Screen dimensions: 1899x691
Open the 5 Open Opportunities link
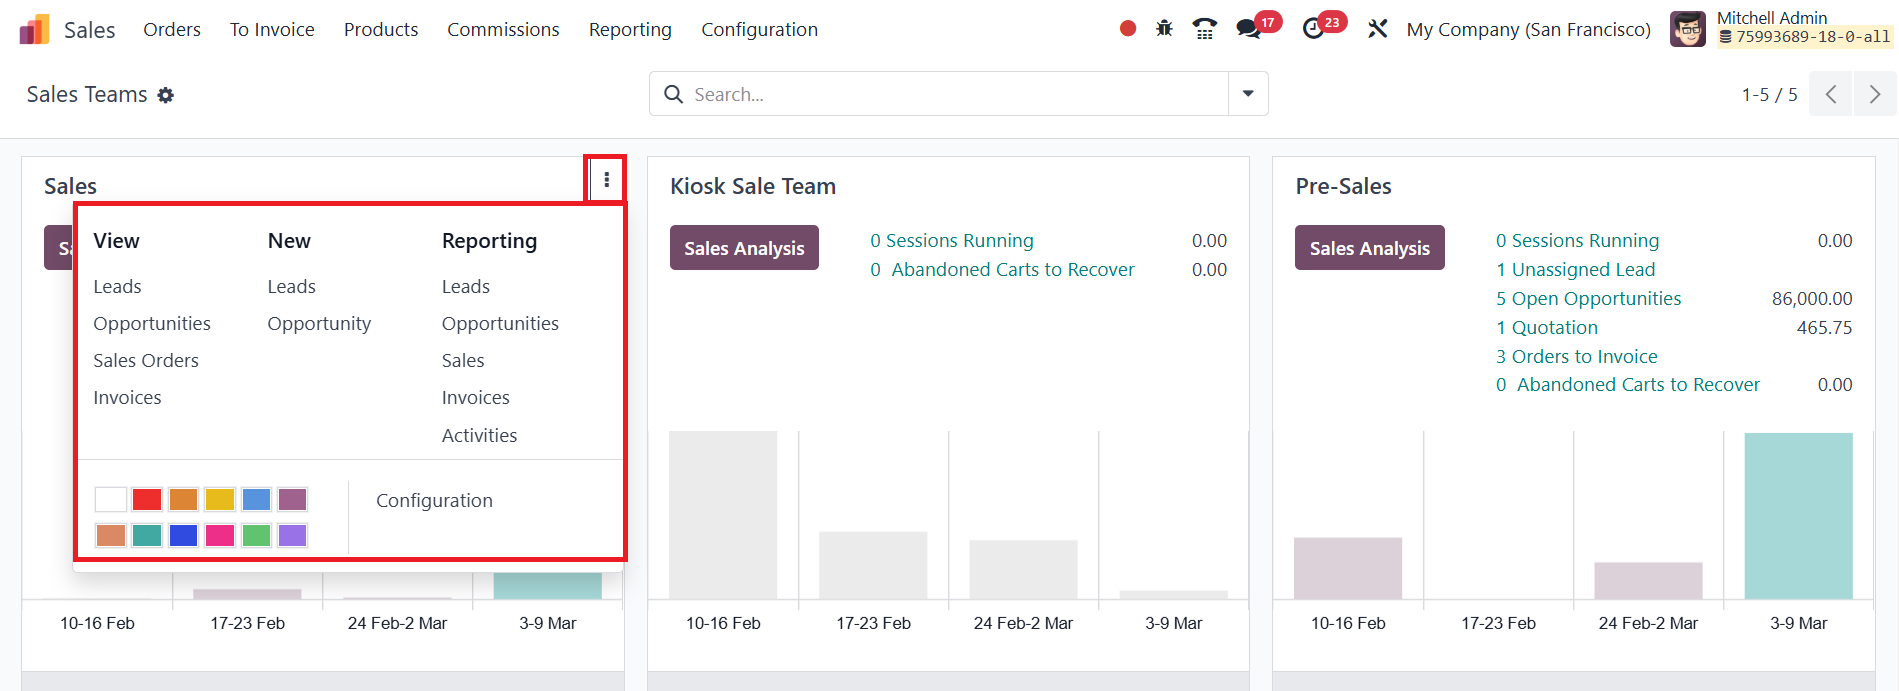point(1588,299)
